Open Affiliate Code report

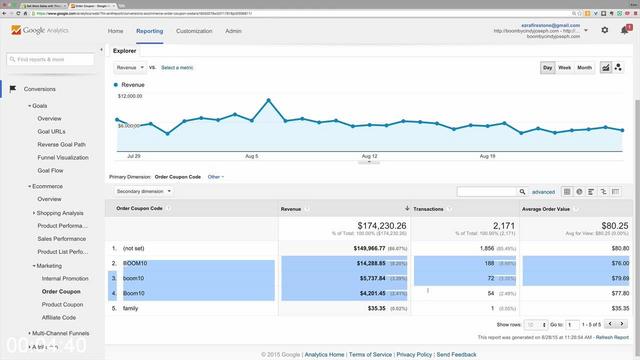tap(59, 318)
